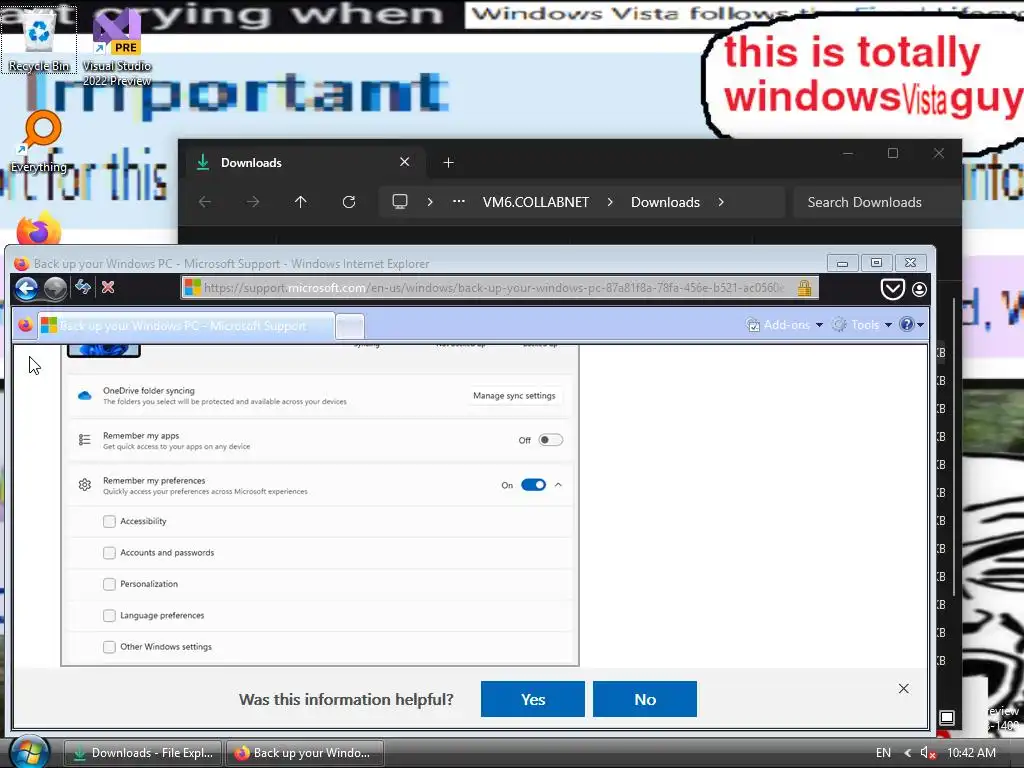Turn on Remember my apps toggle
Viewport: 1024px width, 768px height.
click(x=551, y=440)
